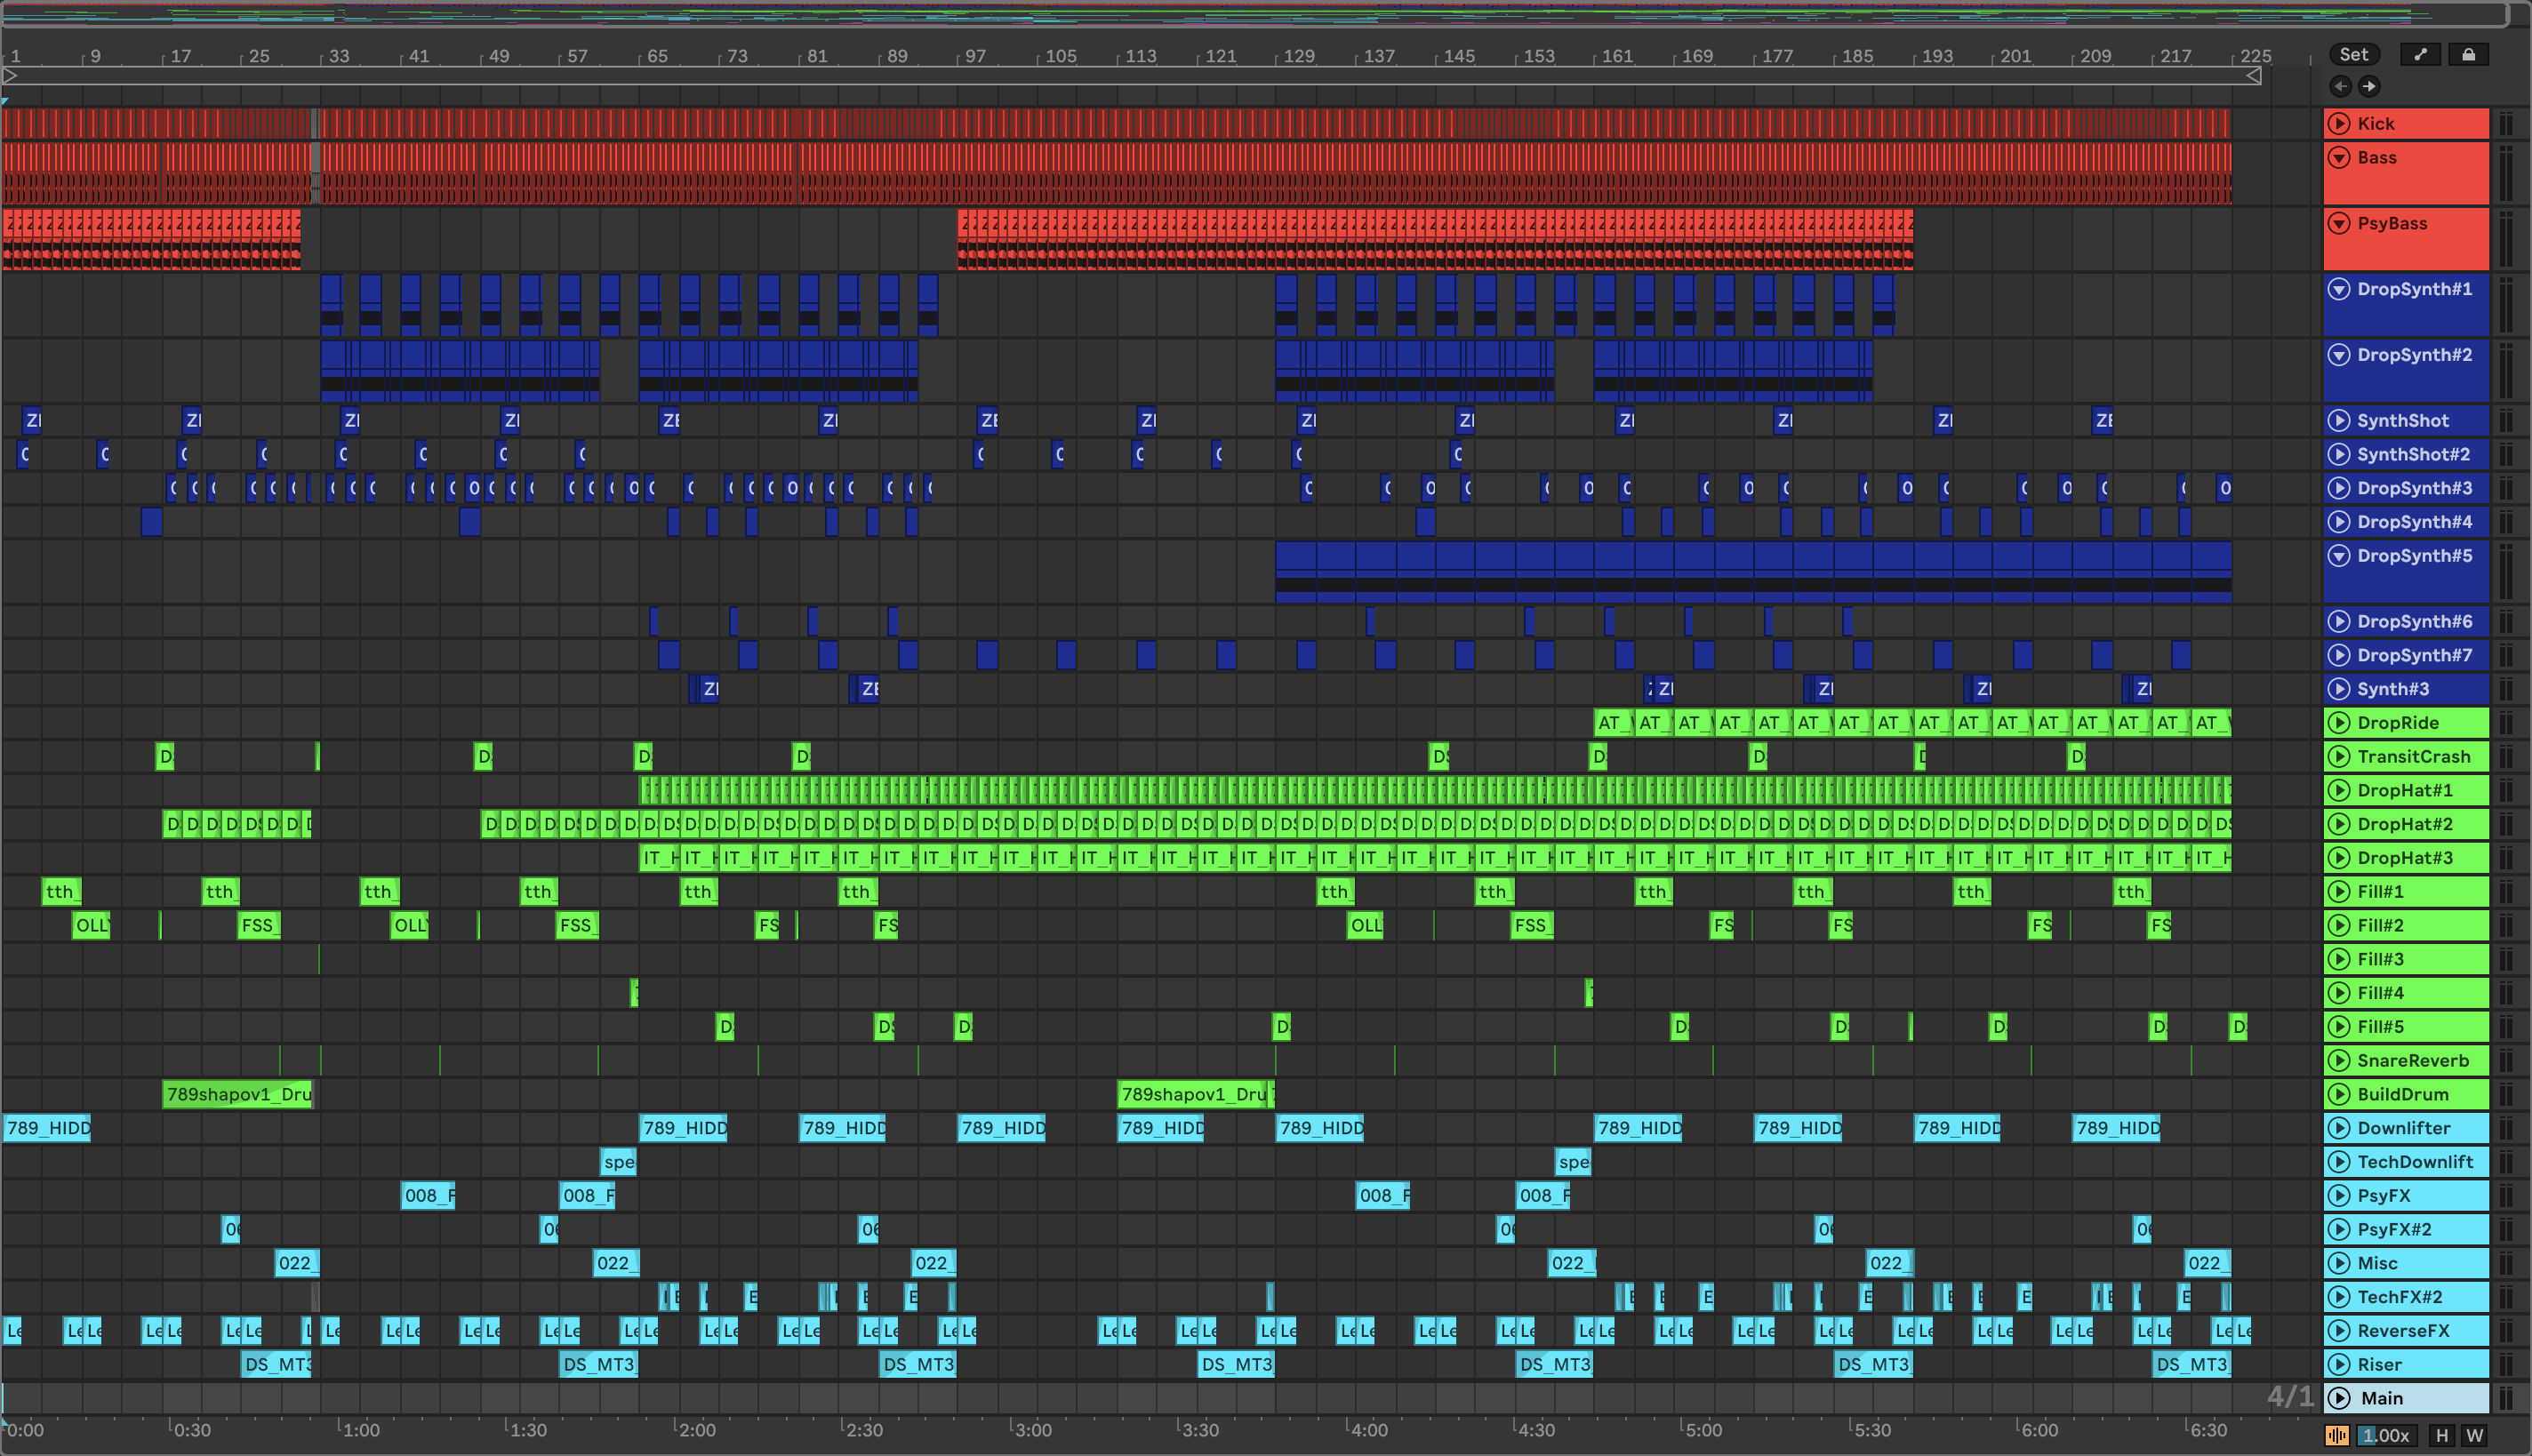Fold the DropSynth#5 track with its arrow
This screenshot has width=2532, height=1456.
tap(2339, 555)
